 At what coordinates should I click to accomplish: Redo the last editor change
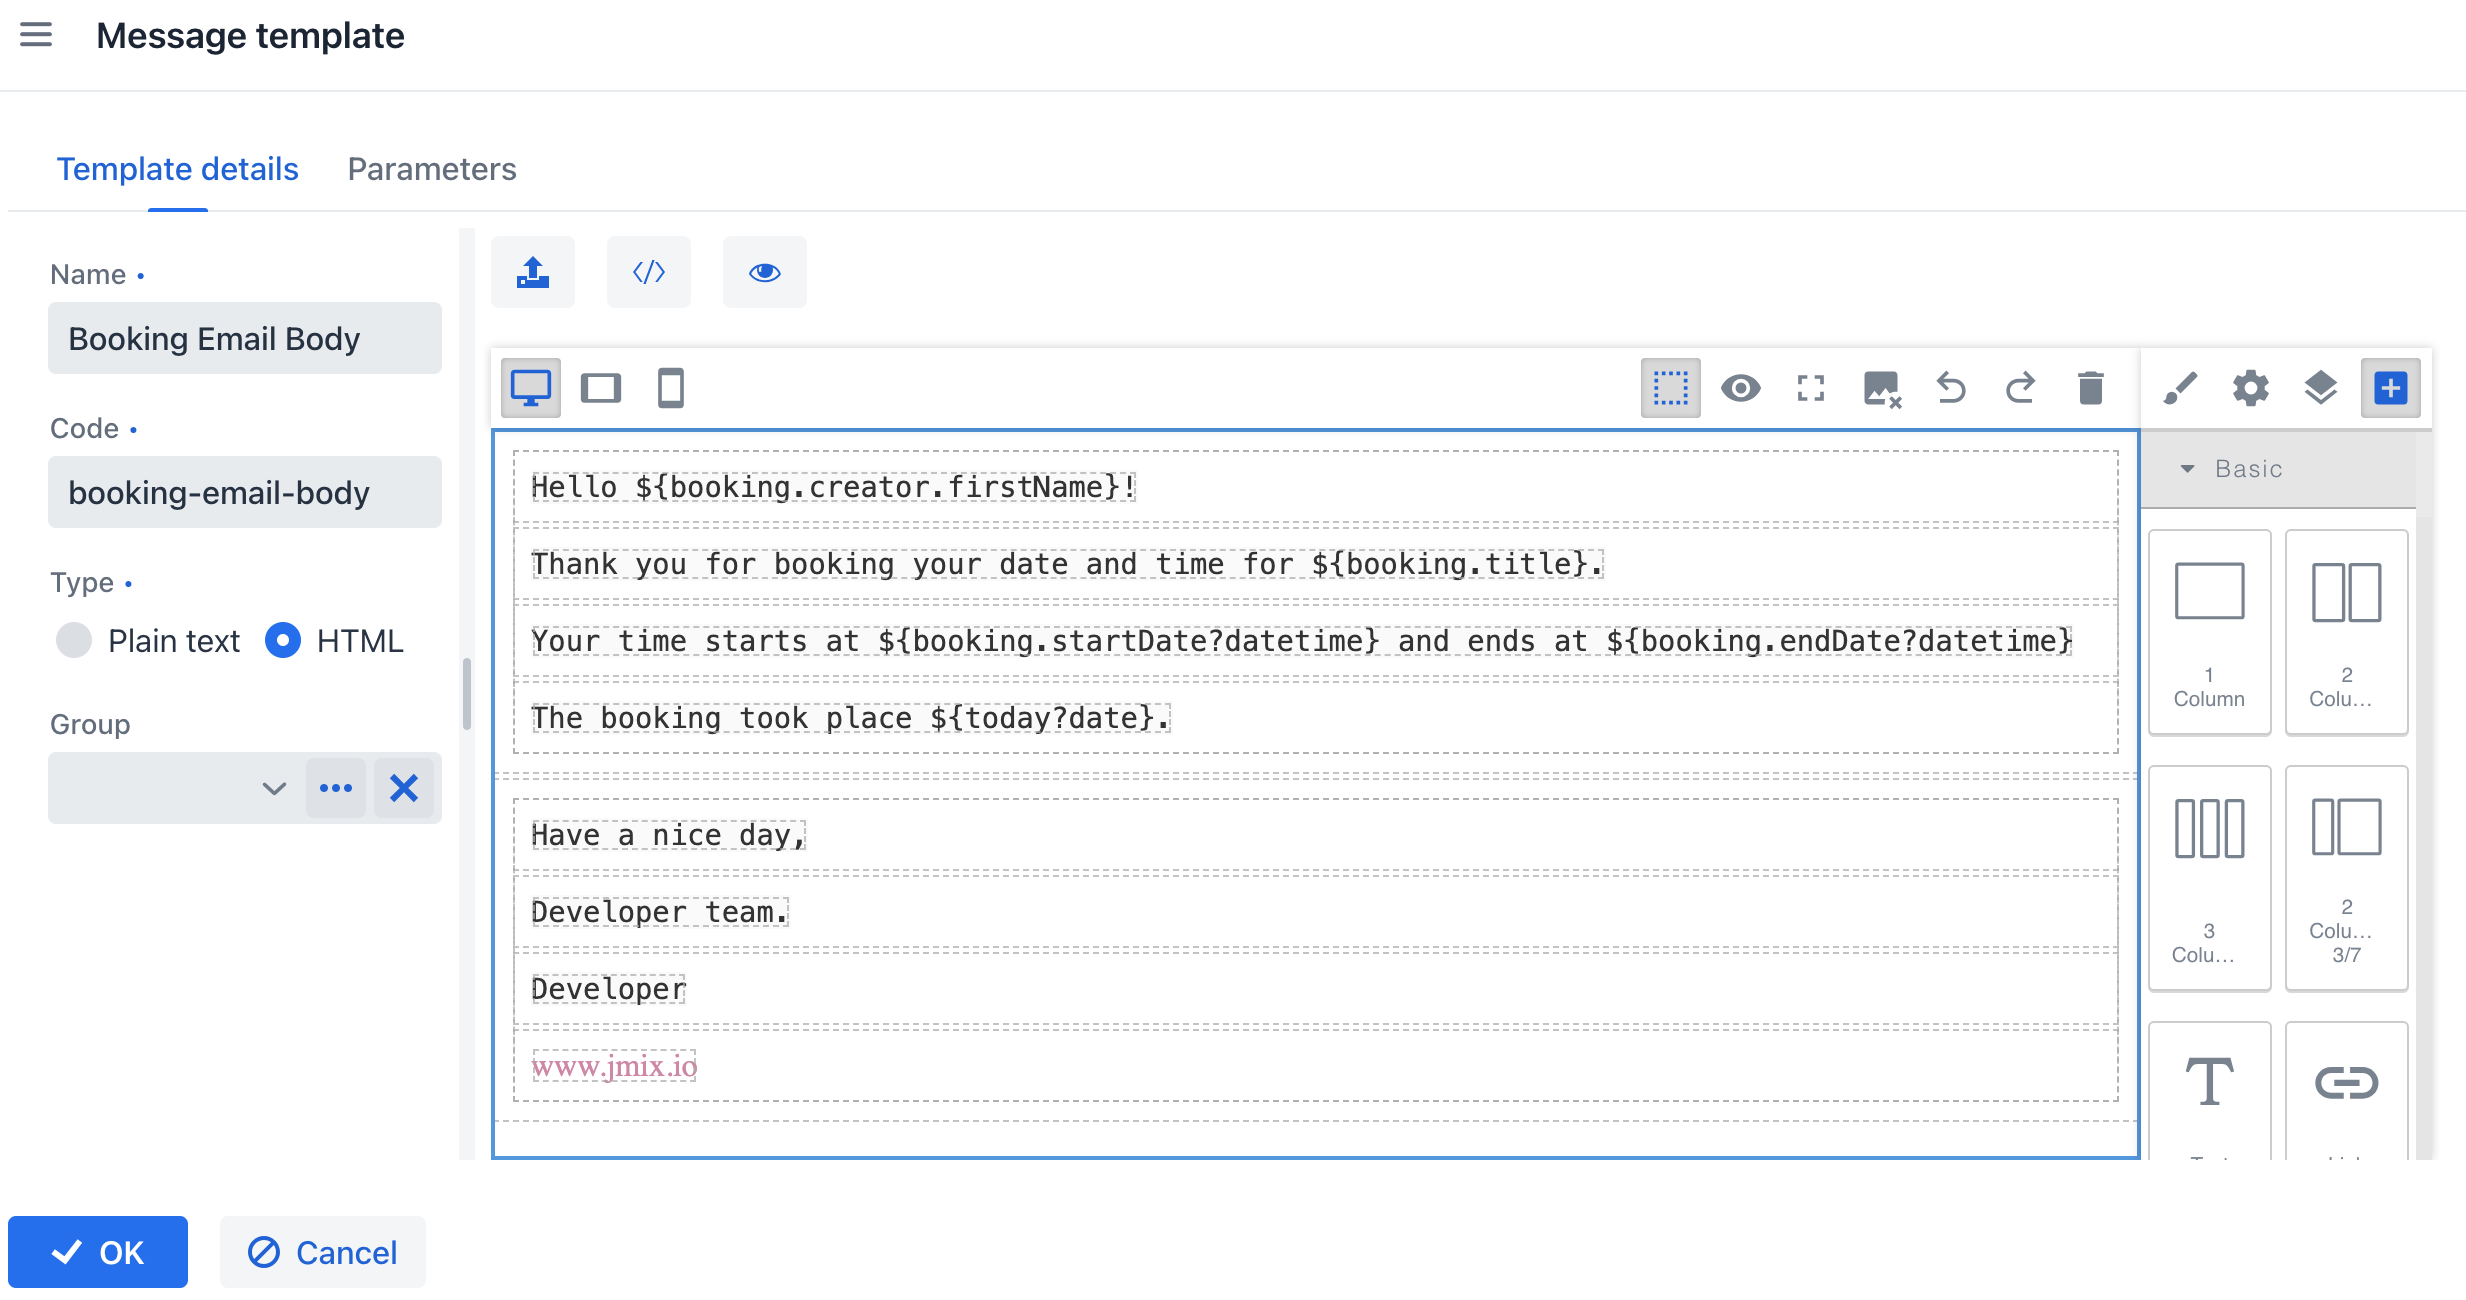point(2021,388)
